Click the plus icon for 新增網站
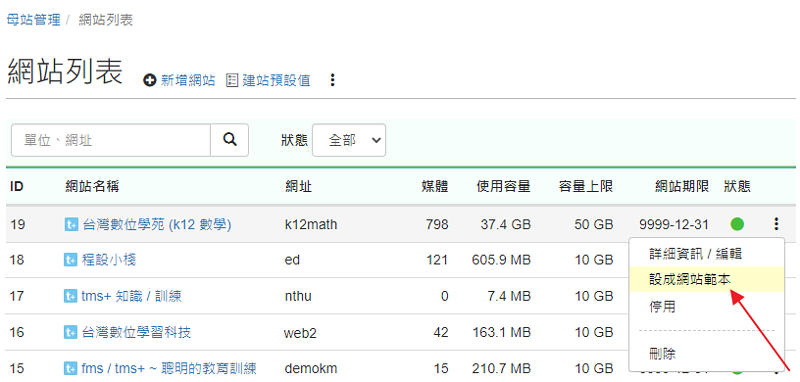 click(x=149, y=81)
